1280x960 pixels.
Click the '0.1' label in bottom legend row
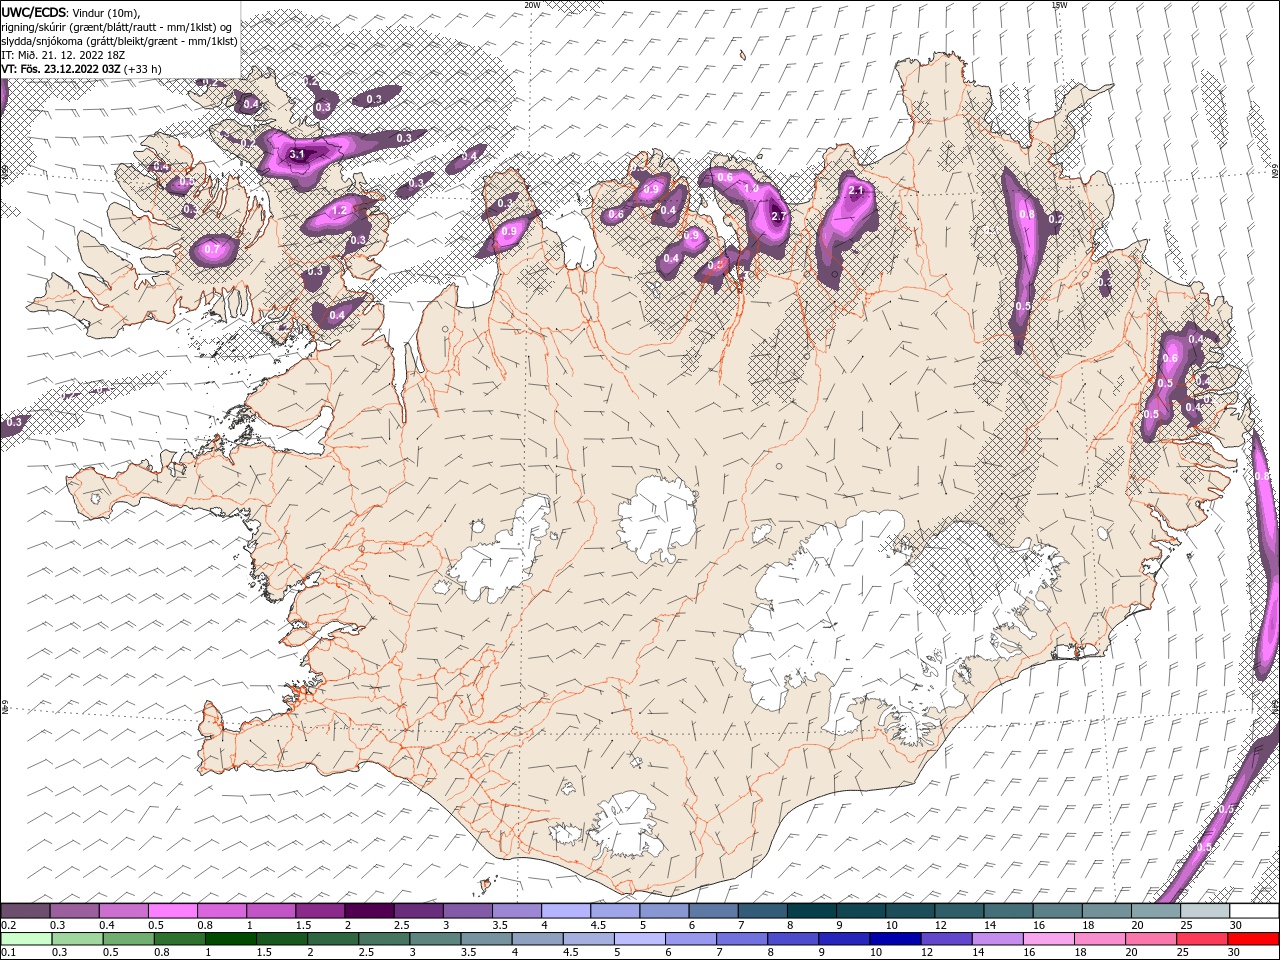(8, 952)
